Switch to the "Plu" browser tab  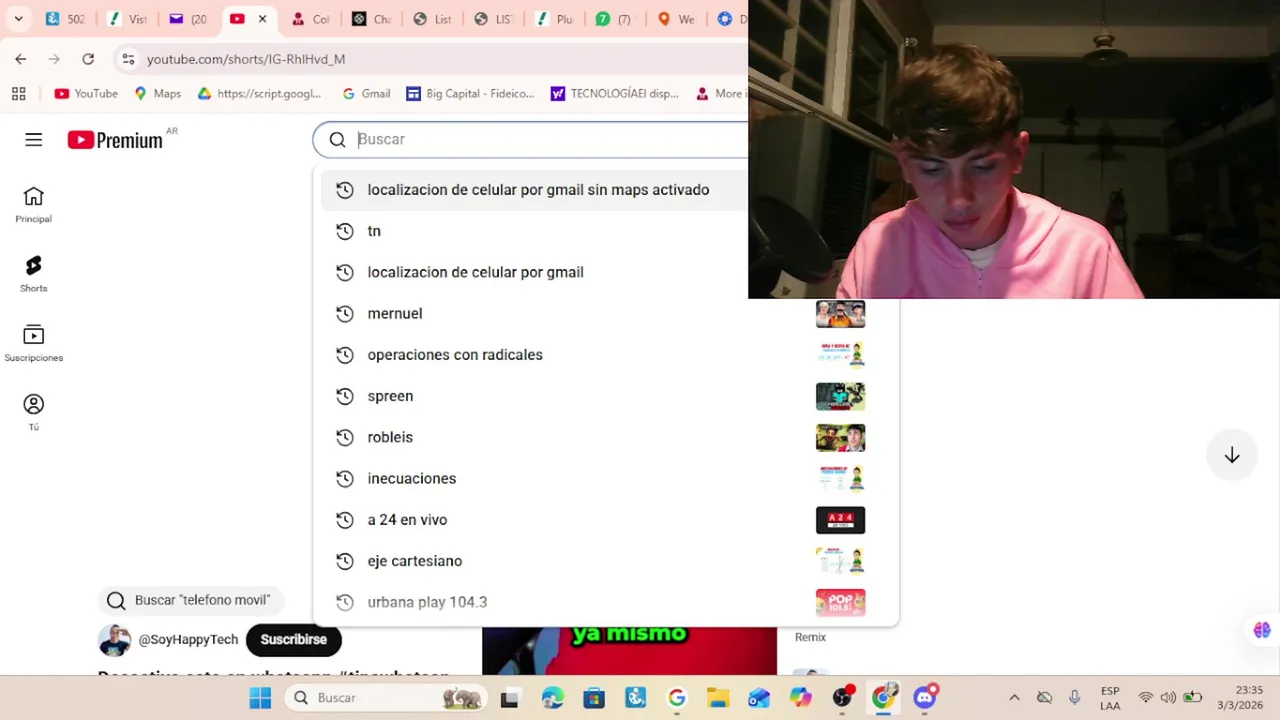pos(554,19)
